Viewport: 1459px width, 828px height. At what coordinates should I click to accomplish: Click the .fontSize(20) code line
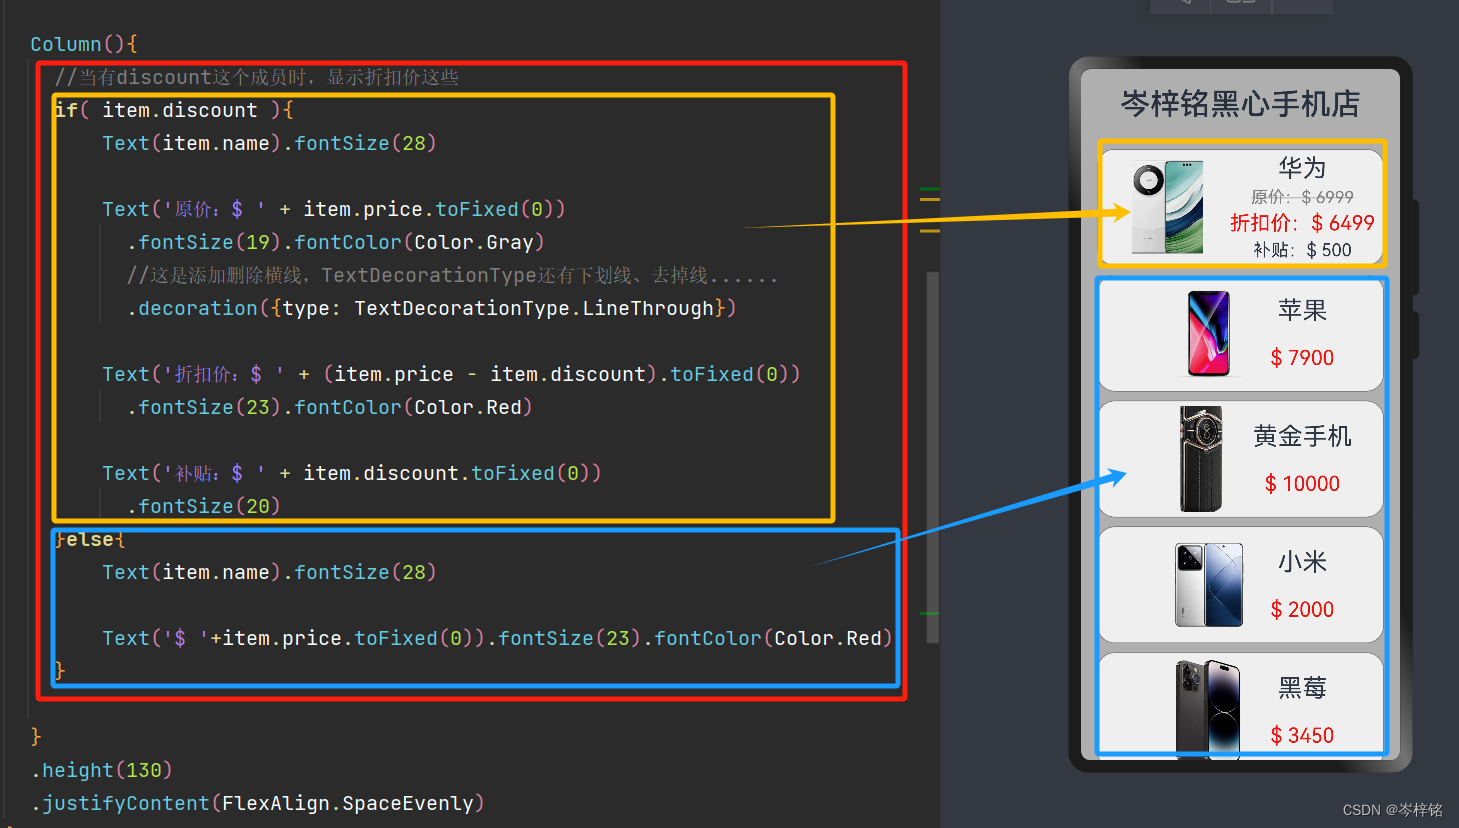tap(204, 506)
